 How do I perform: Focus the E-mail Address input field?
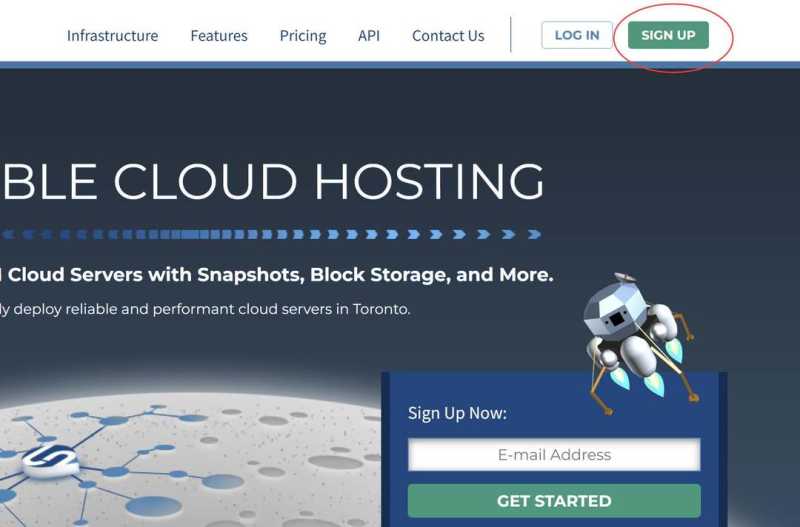tap(554, 455)
